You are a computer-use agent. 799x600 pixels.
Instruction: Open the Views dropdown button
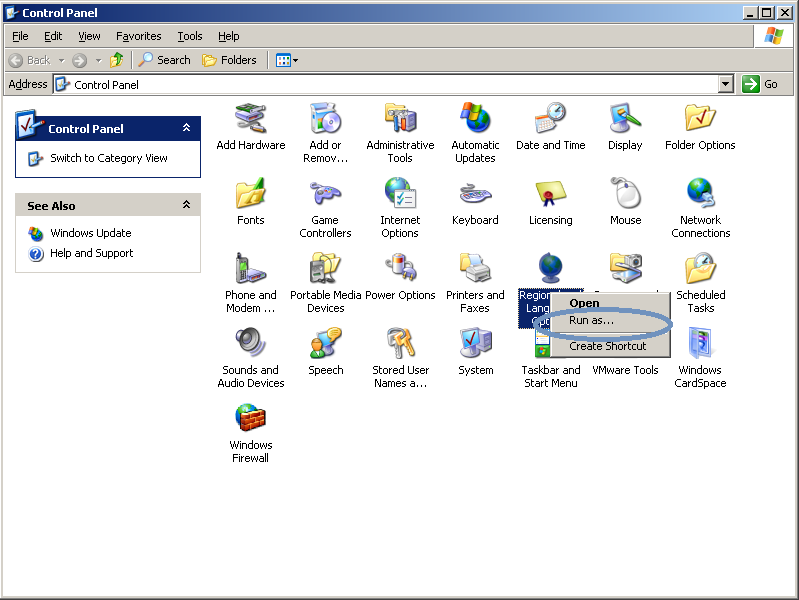coord(286,60)
